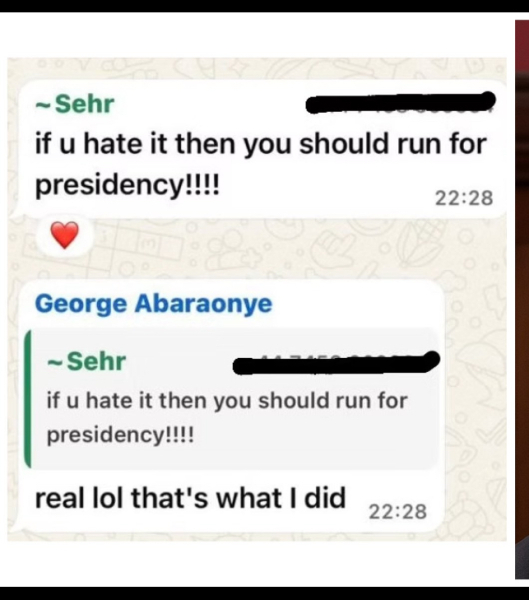Tap the red heart reaction emoji

pyautogui.click(x=65, y=235)
